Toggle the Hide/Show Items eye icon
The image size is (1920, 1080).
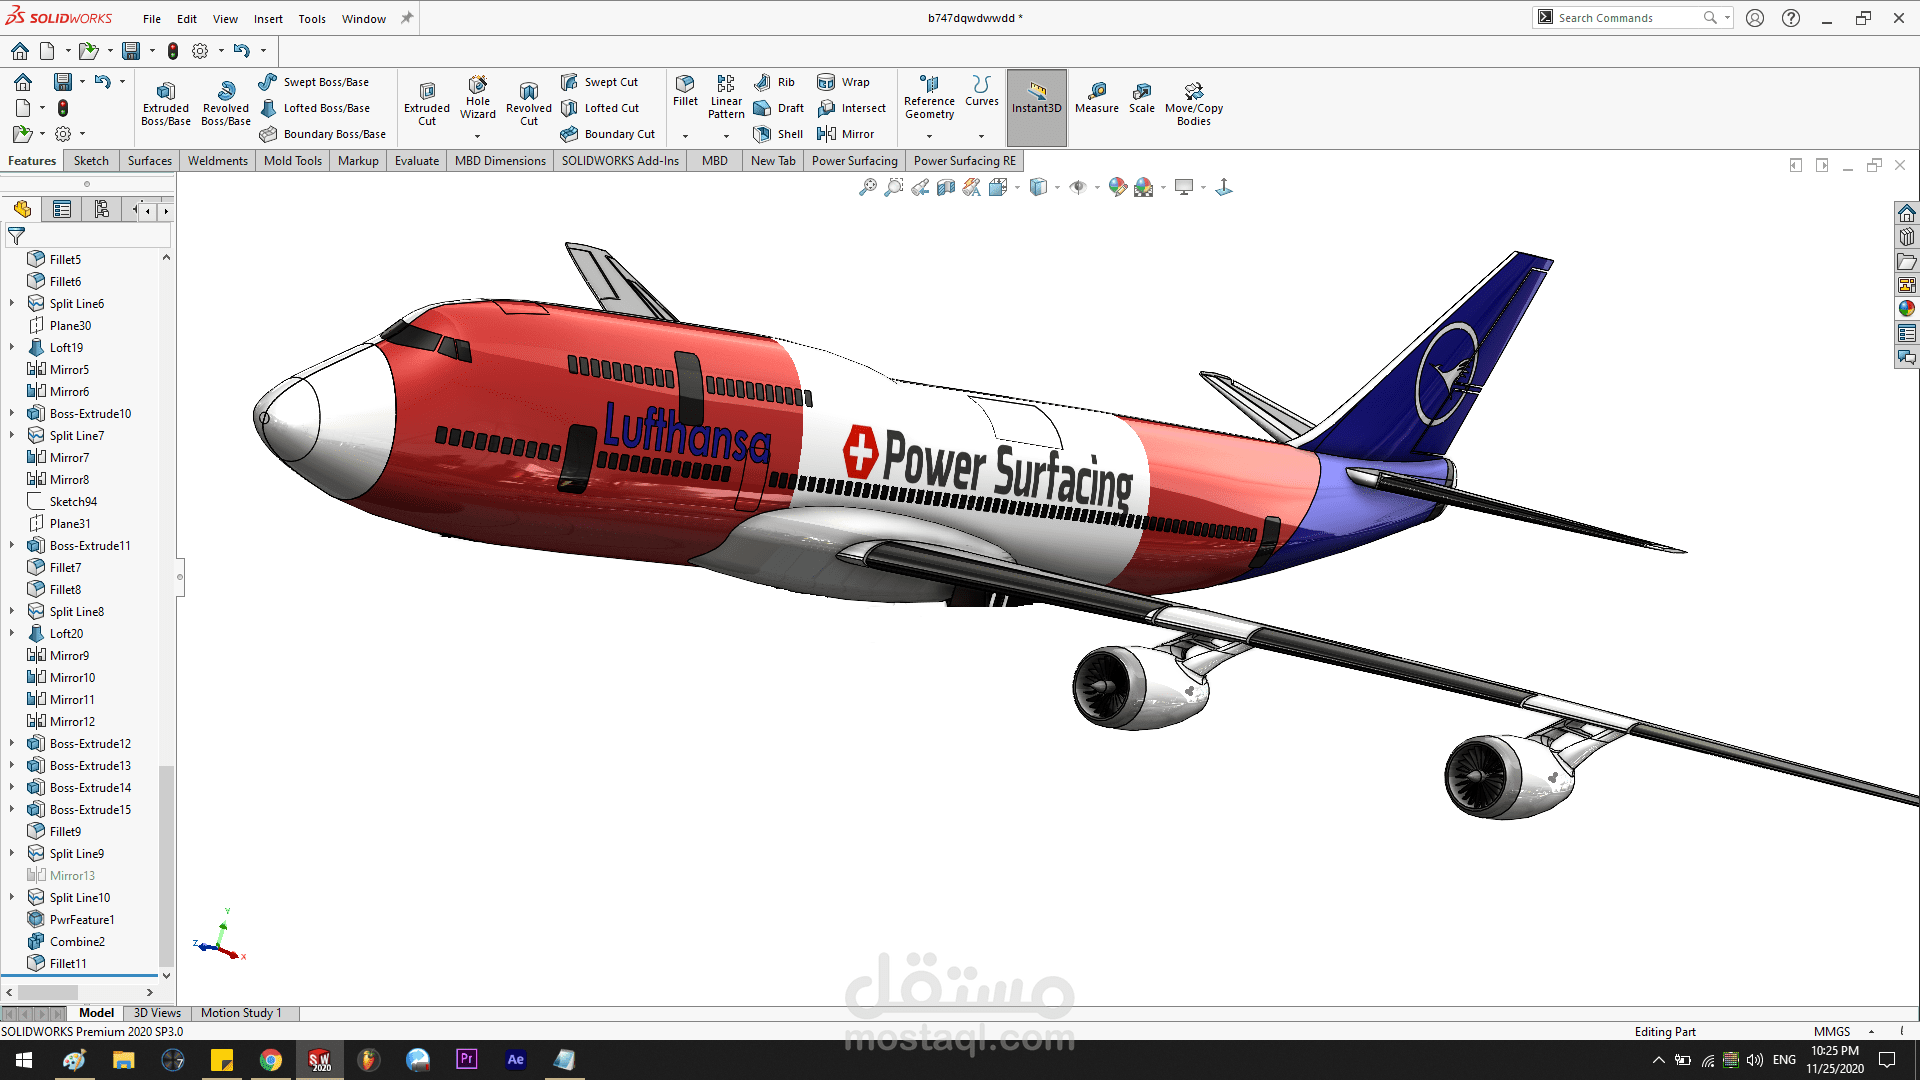[1078, 187]
